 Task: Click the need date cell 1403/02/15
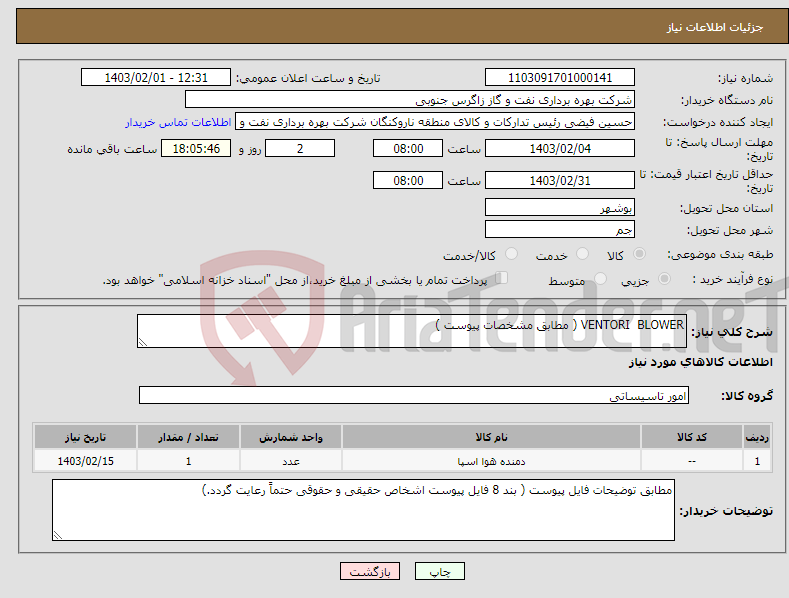(85, 461)
